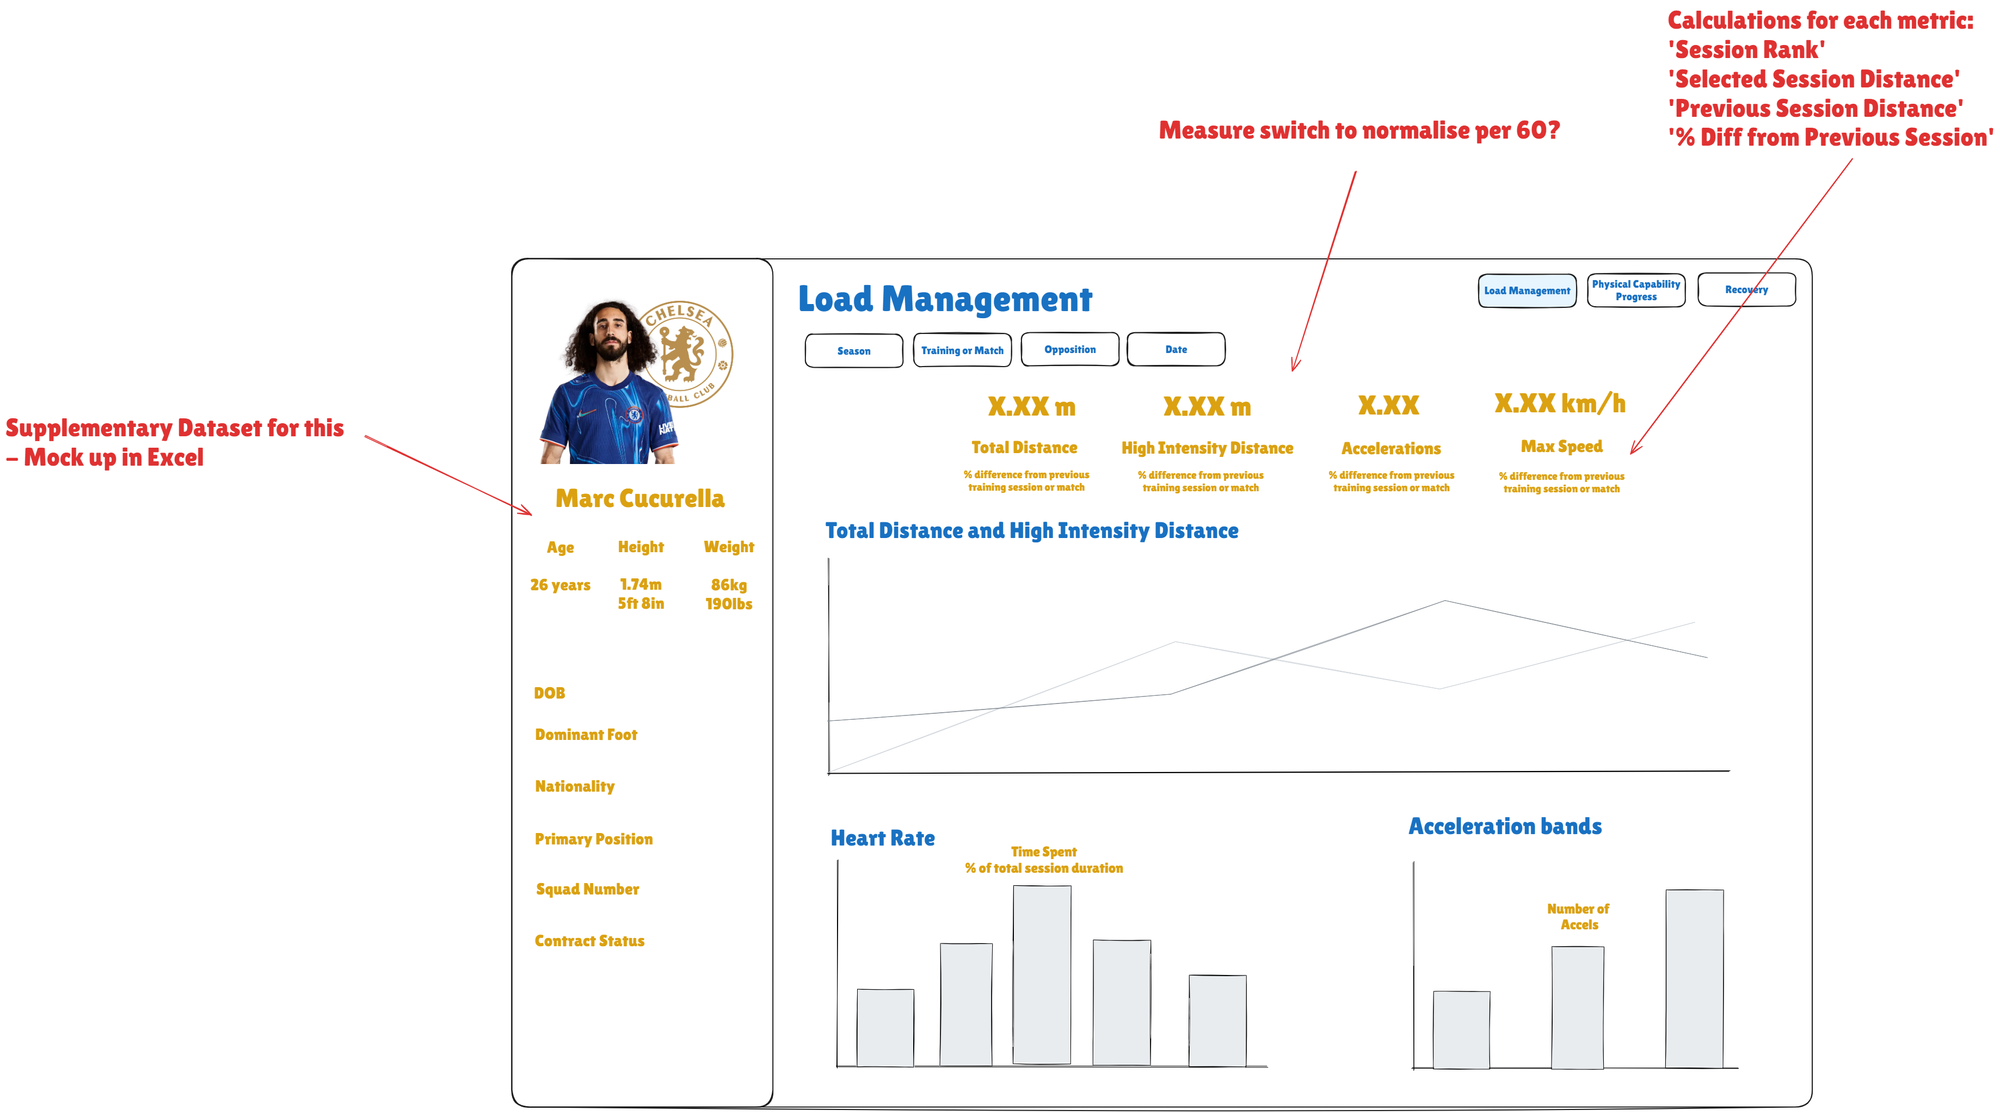Screen dimensions: 2000x1112
Task: Click the High Intensity Distance metric value
Action: (1207, 407)
